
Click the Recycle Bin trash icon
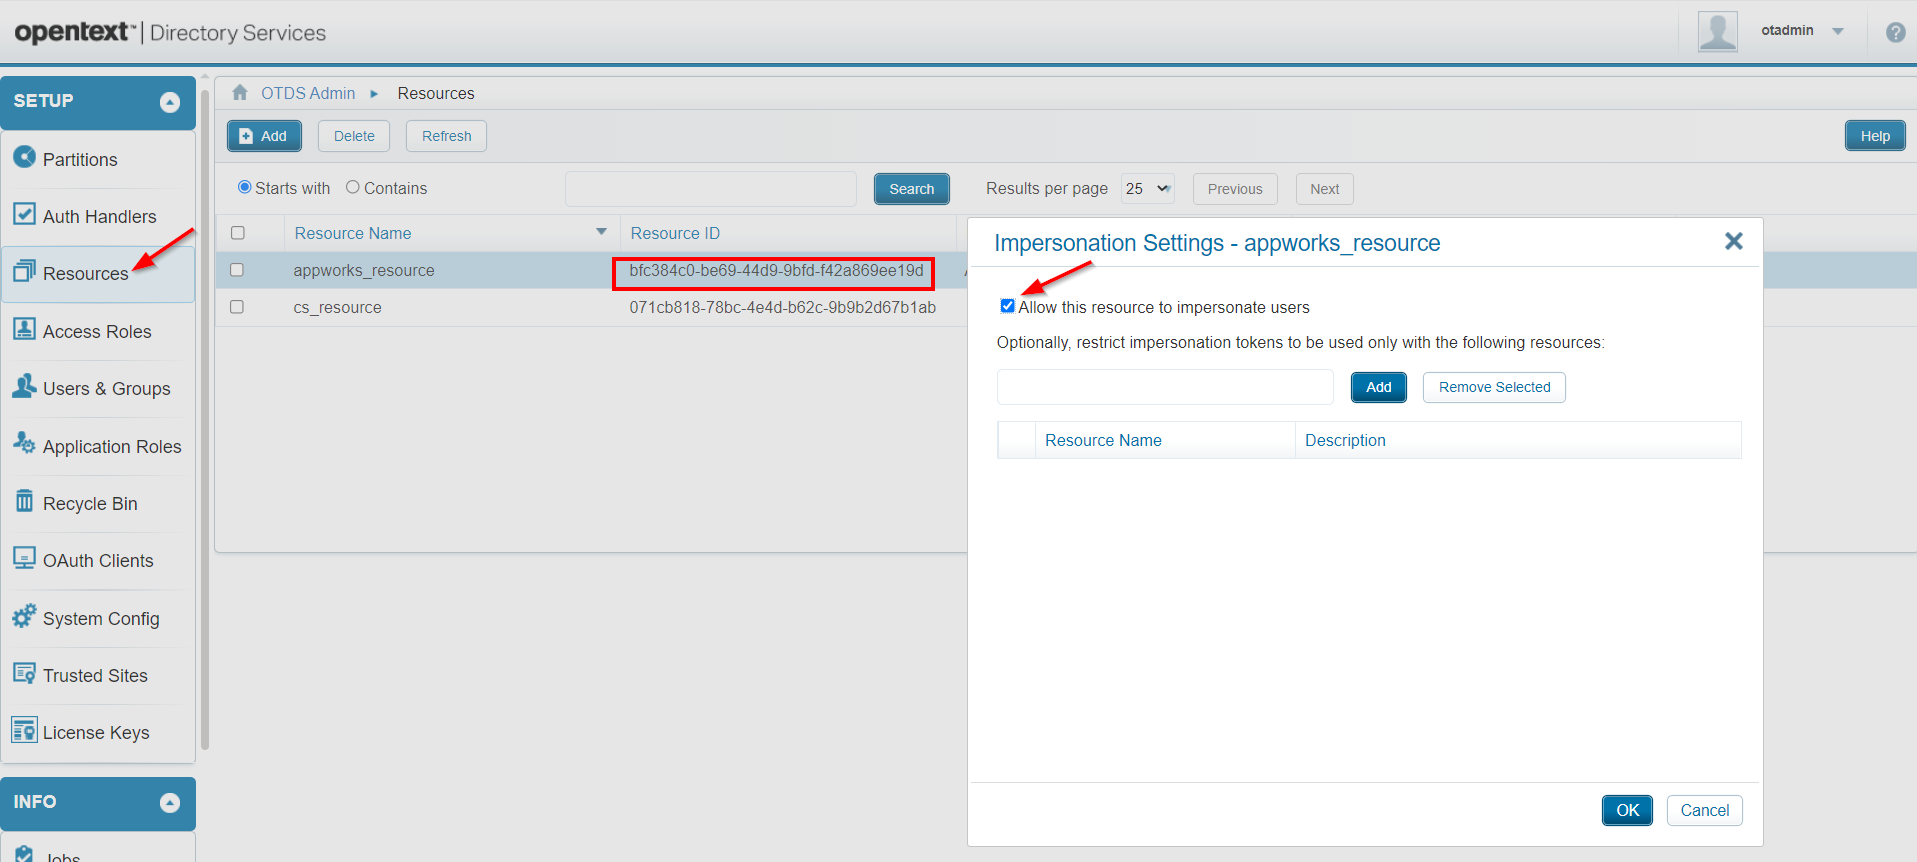tap(24, 501)
